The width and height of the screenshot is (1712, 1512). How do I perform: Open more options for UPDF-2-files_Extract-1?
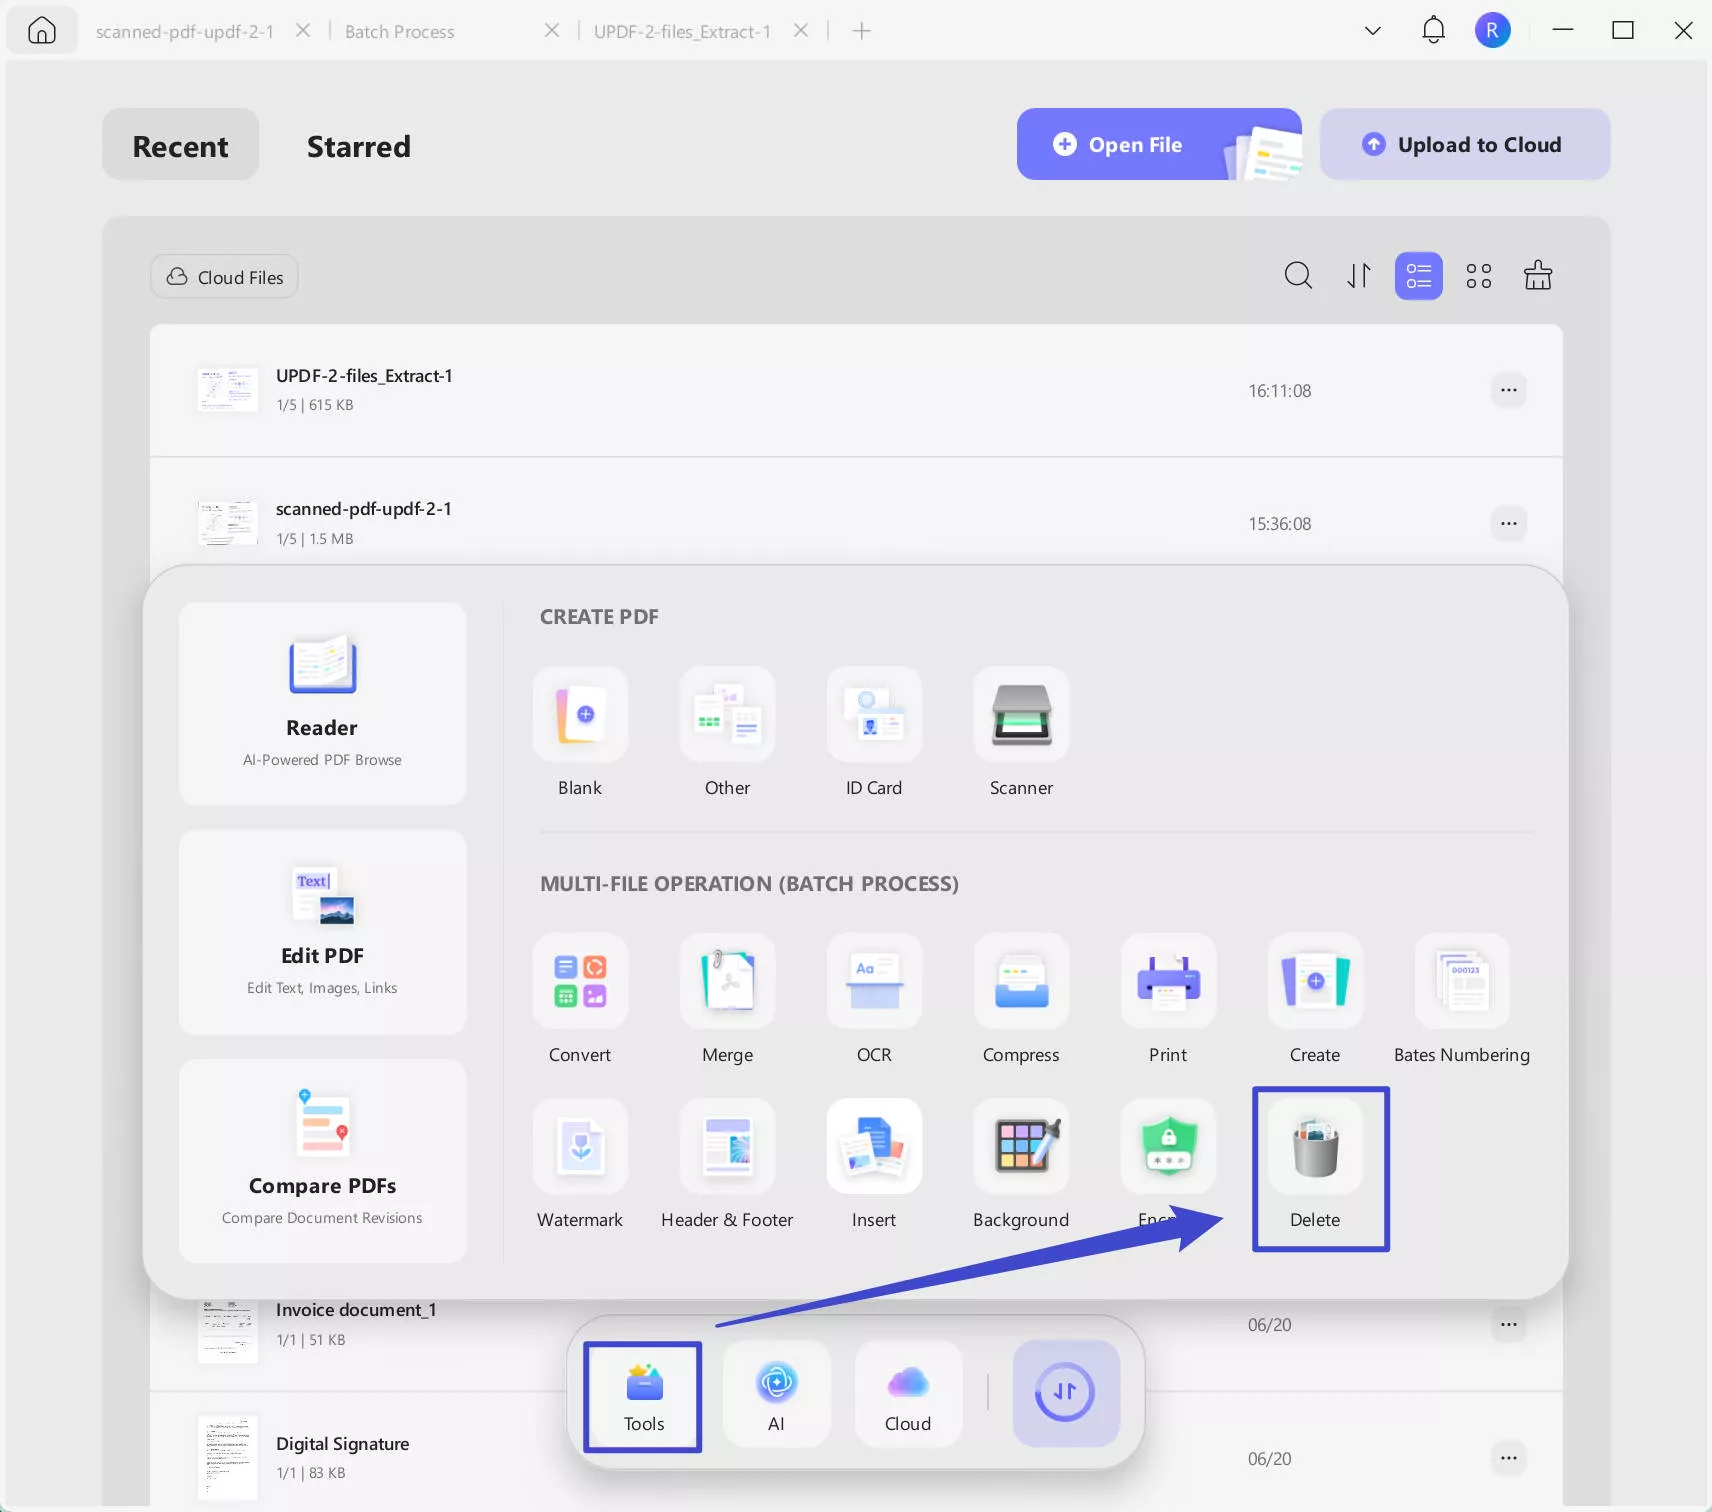[x=1508, y=390]
